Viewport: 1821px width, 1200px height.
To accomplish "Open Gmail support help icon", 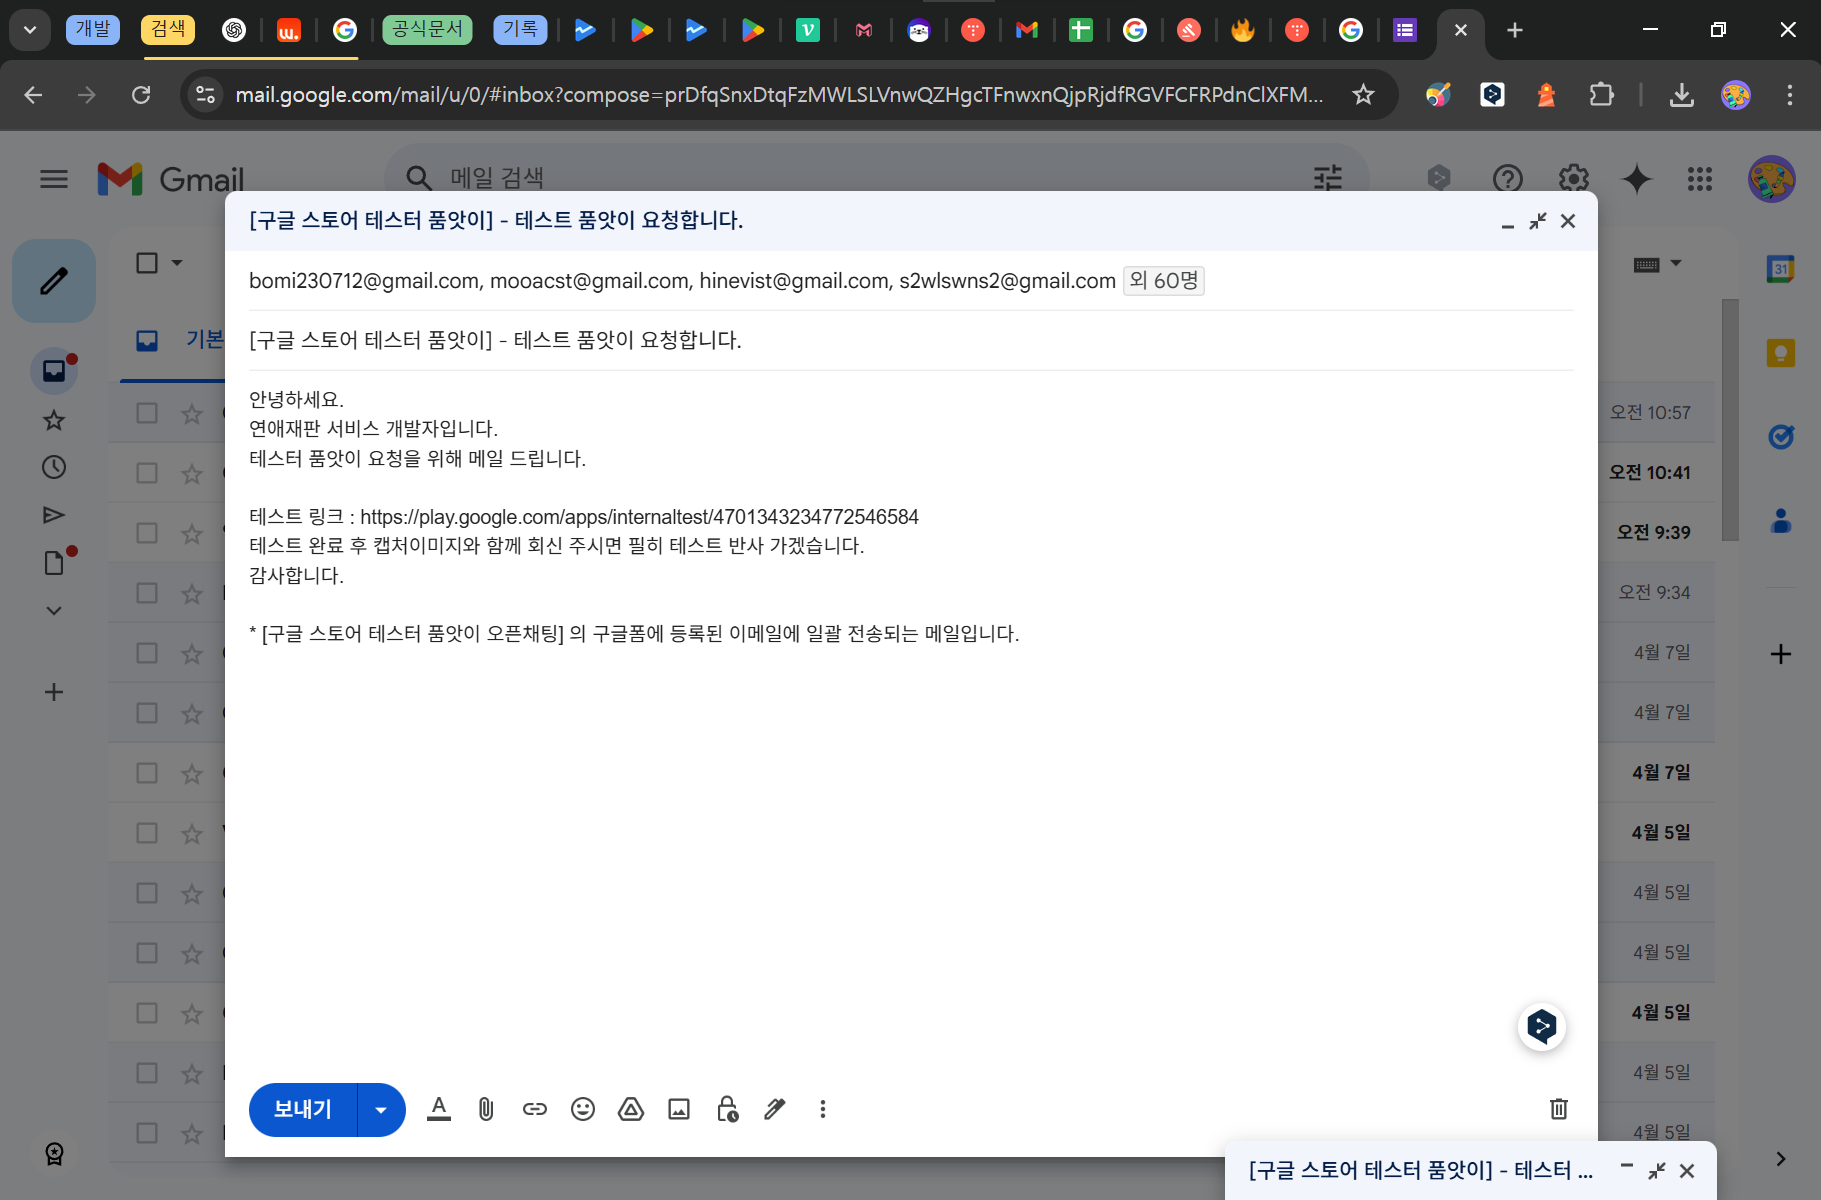I will [1508, 179].
